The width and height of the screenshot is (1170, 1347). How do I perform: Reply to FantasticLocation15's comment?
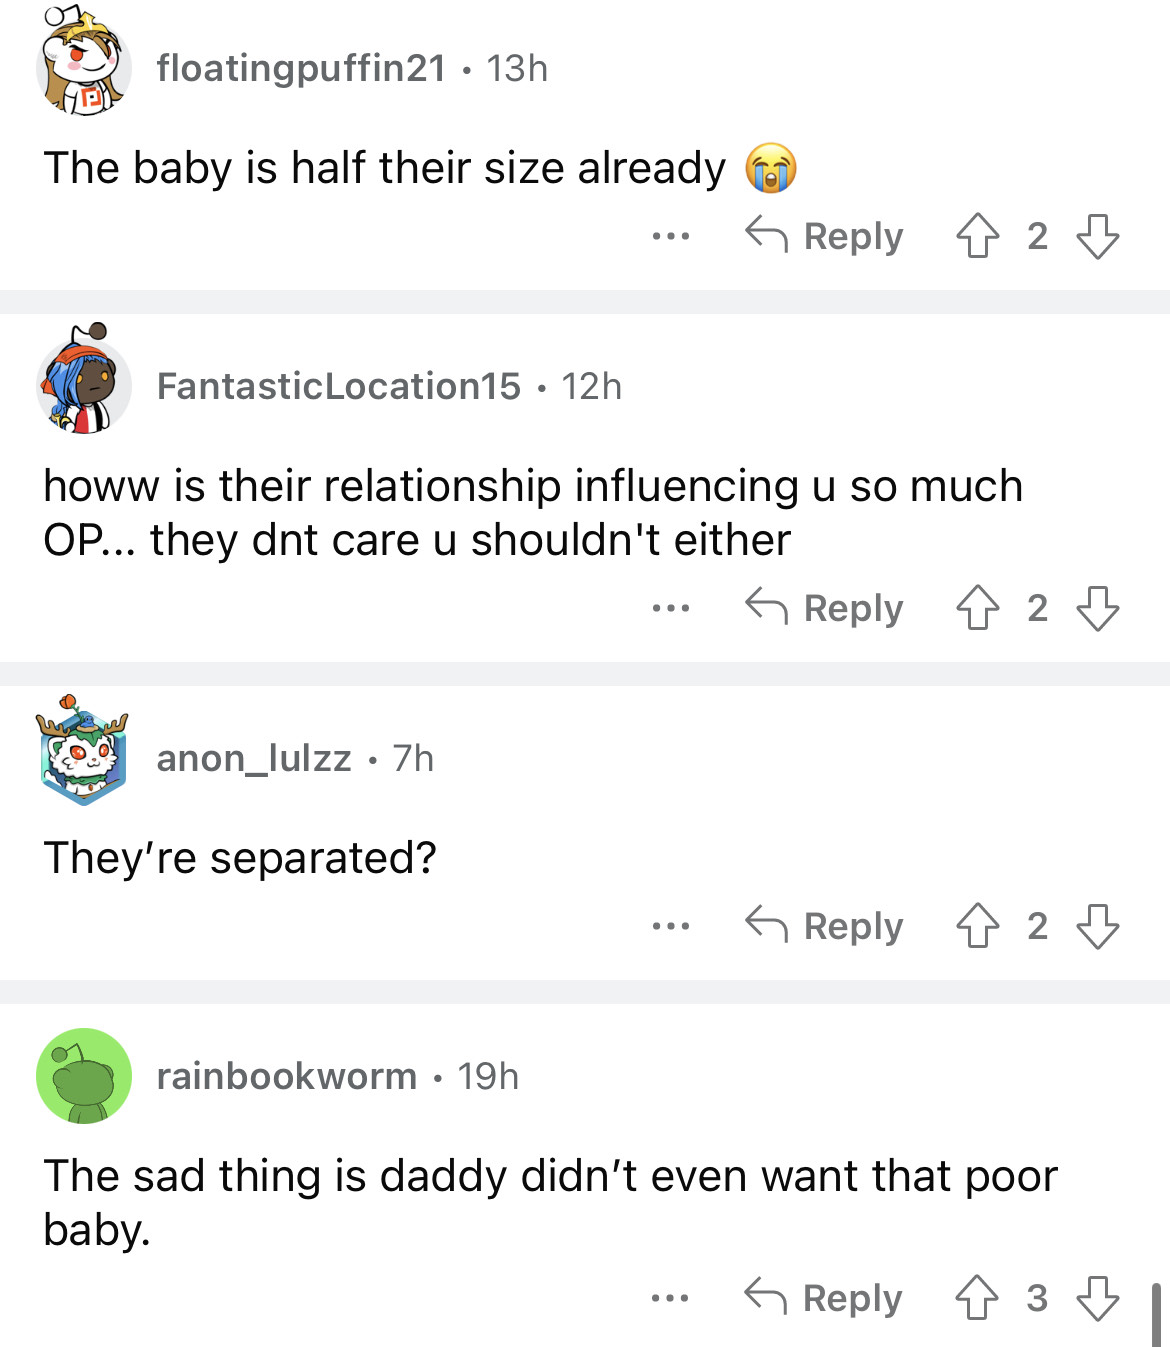(825, 608)
